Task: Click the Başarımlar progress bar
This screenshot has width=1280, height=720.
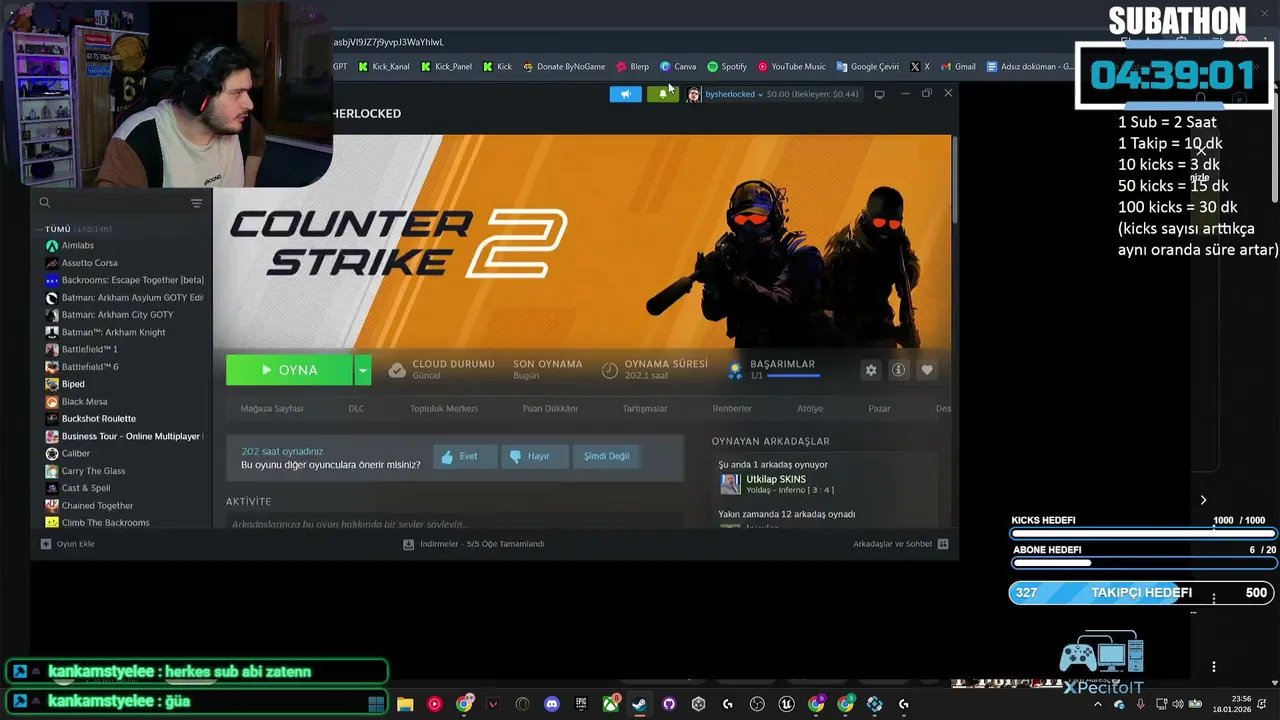Action: coord(793,376)
